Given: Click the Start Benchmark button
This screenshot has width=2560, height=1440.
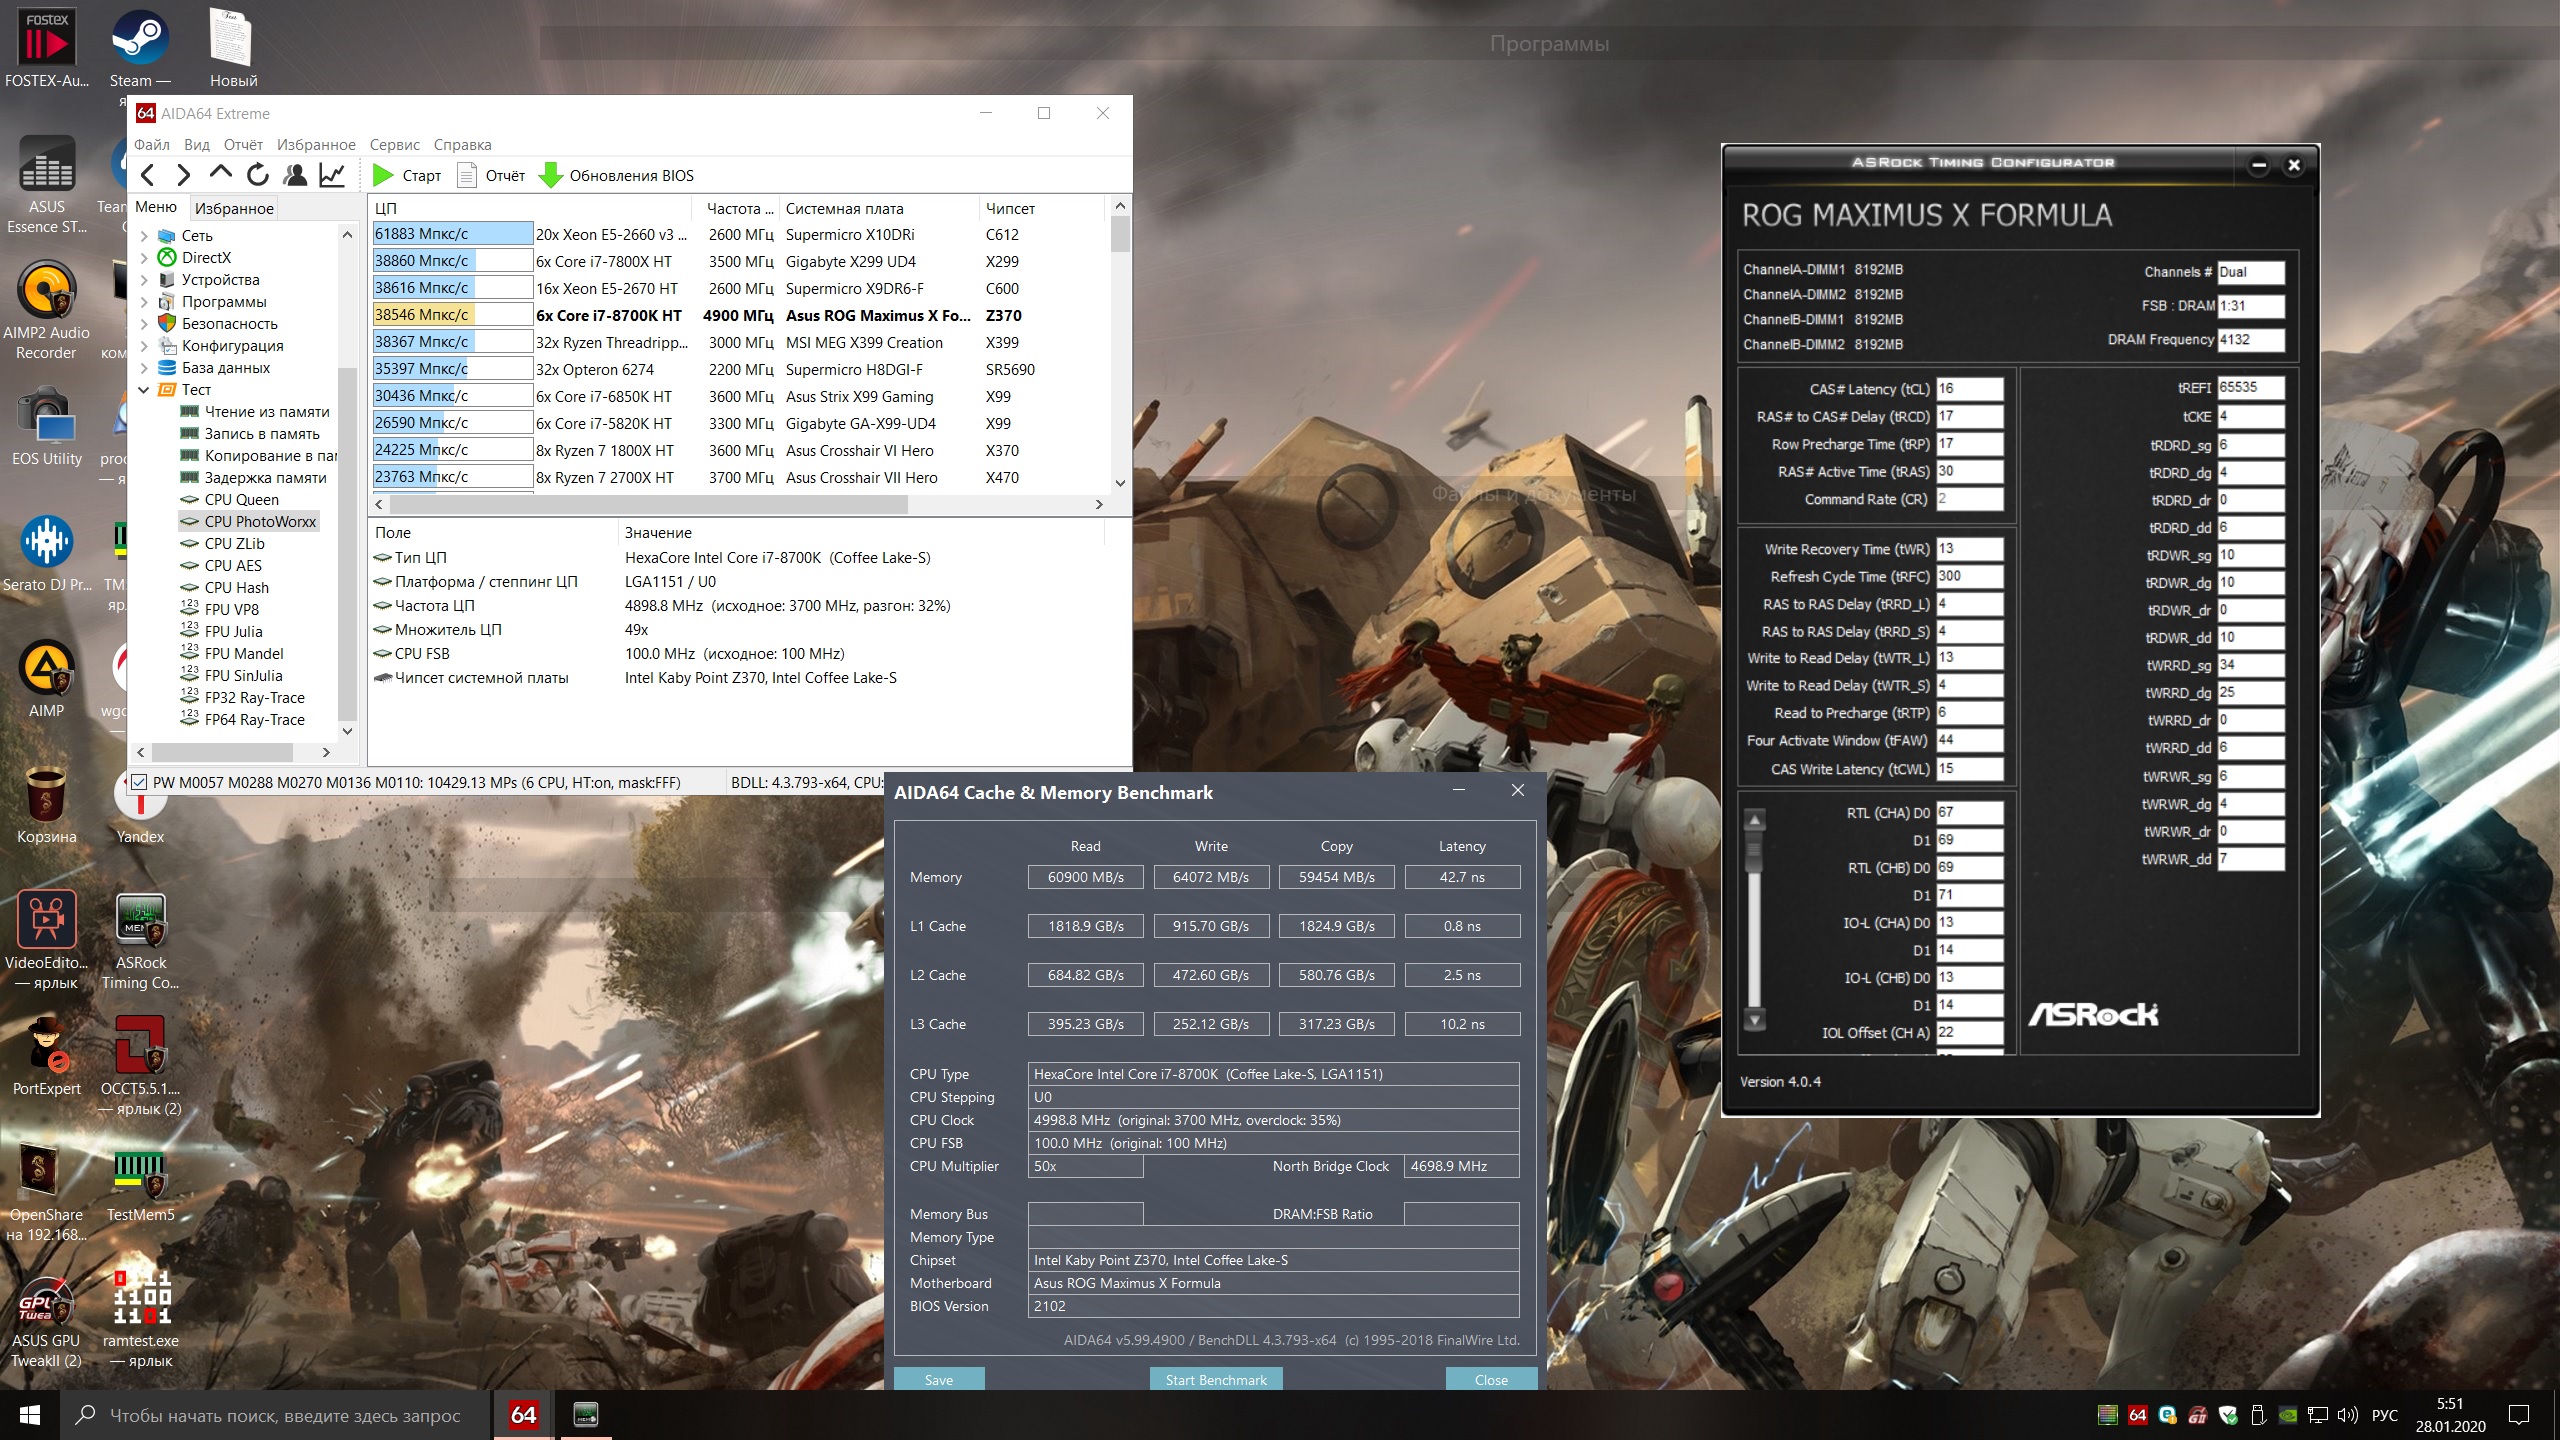Looking at the screenshot, I should tap(1215, 1379).
